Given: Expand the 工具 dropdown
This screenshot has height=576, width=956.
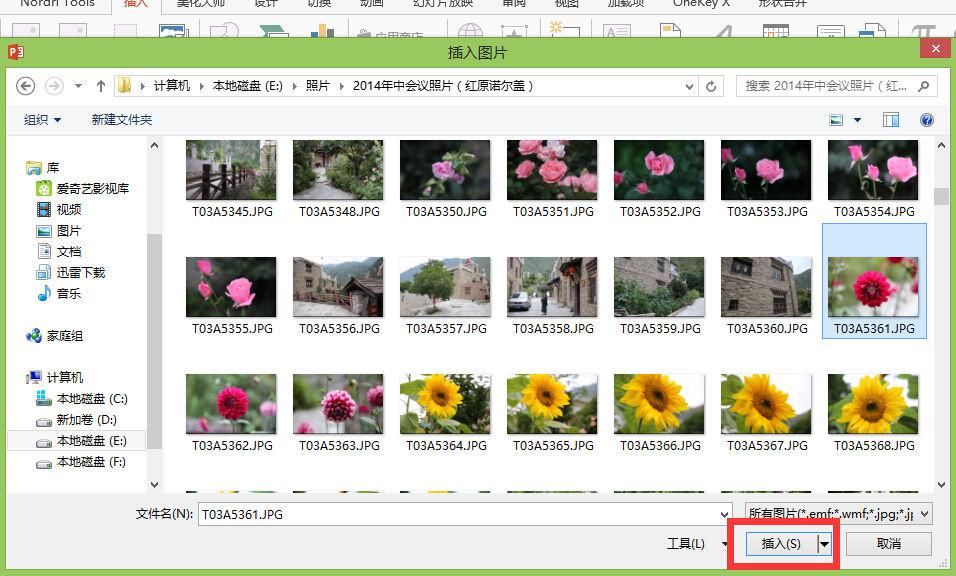Looking at the screenshot, I should pyautogui.click(x=686, y=544).
